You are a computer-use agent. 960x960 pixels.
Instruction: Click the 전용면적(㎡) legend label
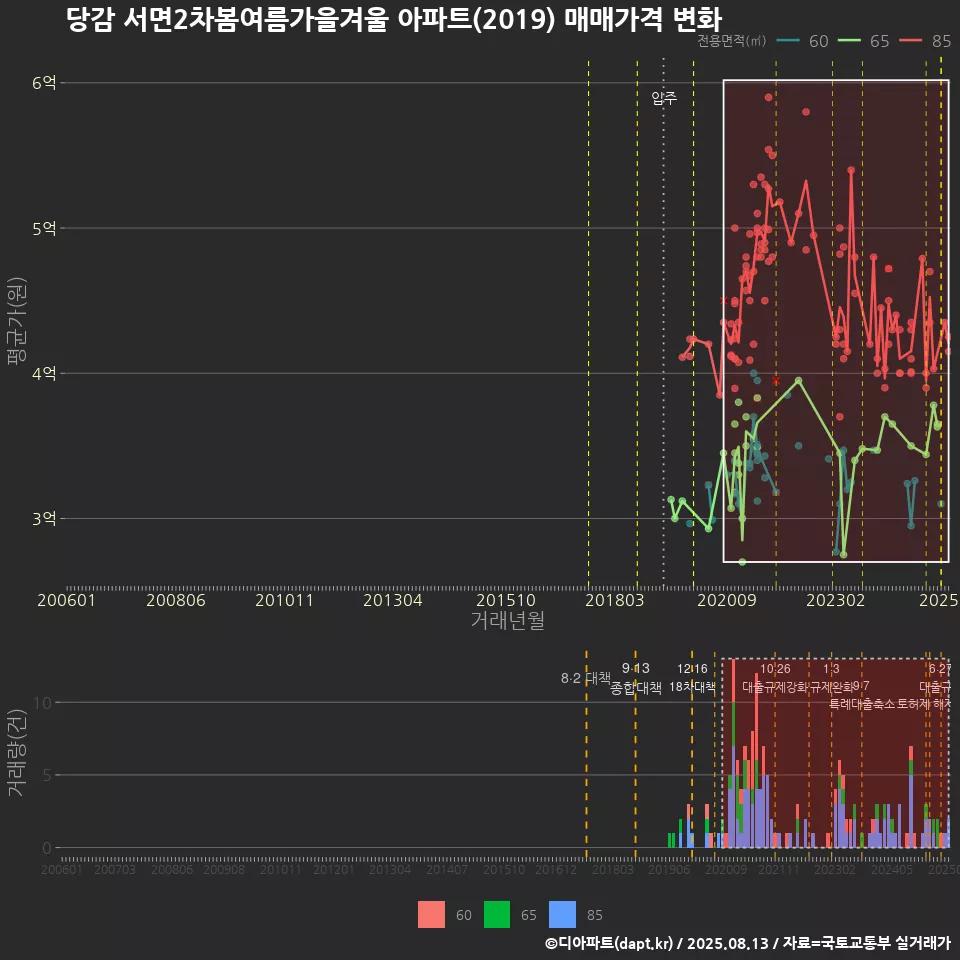732,40
